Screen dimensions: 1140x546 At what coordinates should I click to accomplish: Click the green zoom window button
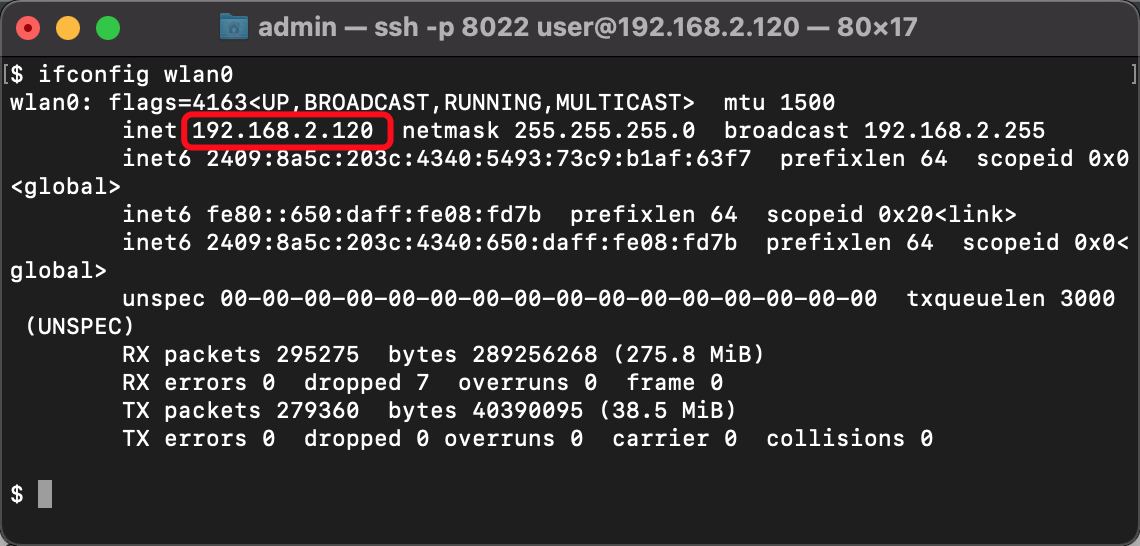(x=108, y=28)
